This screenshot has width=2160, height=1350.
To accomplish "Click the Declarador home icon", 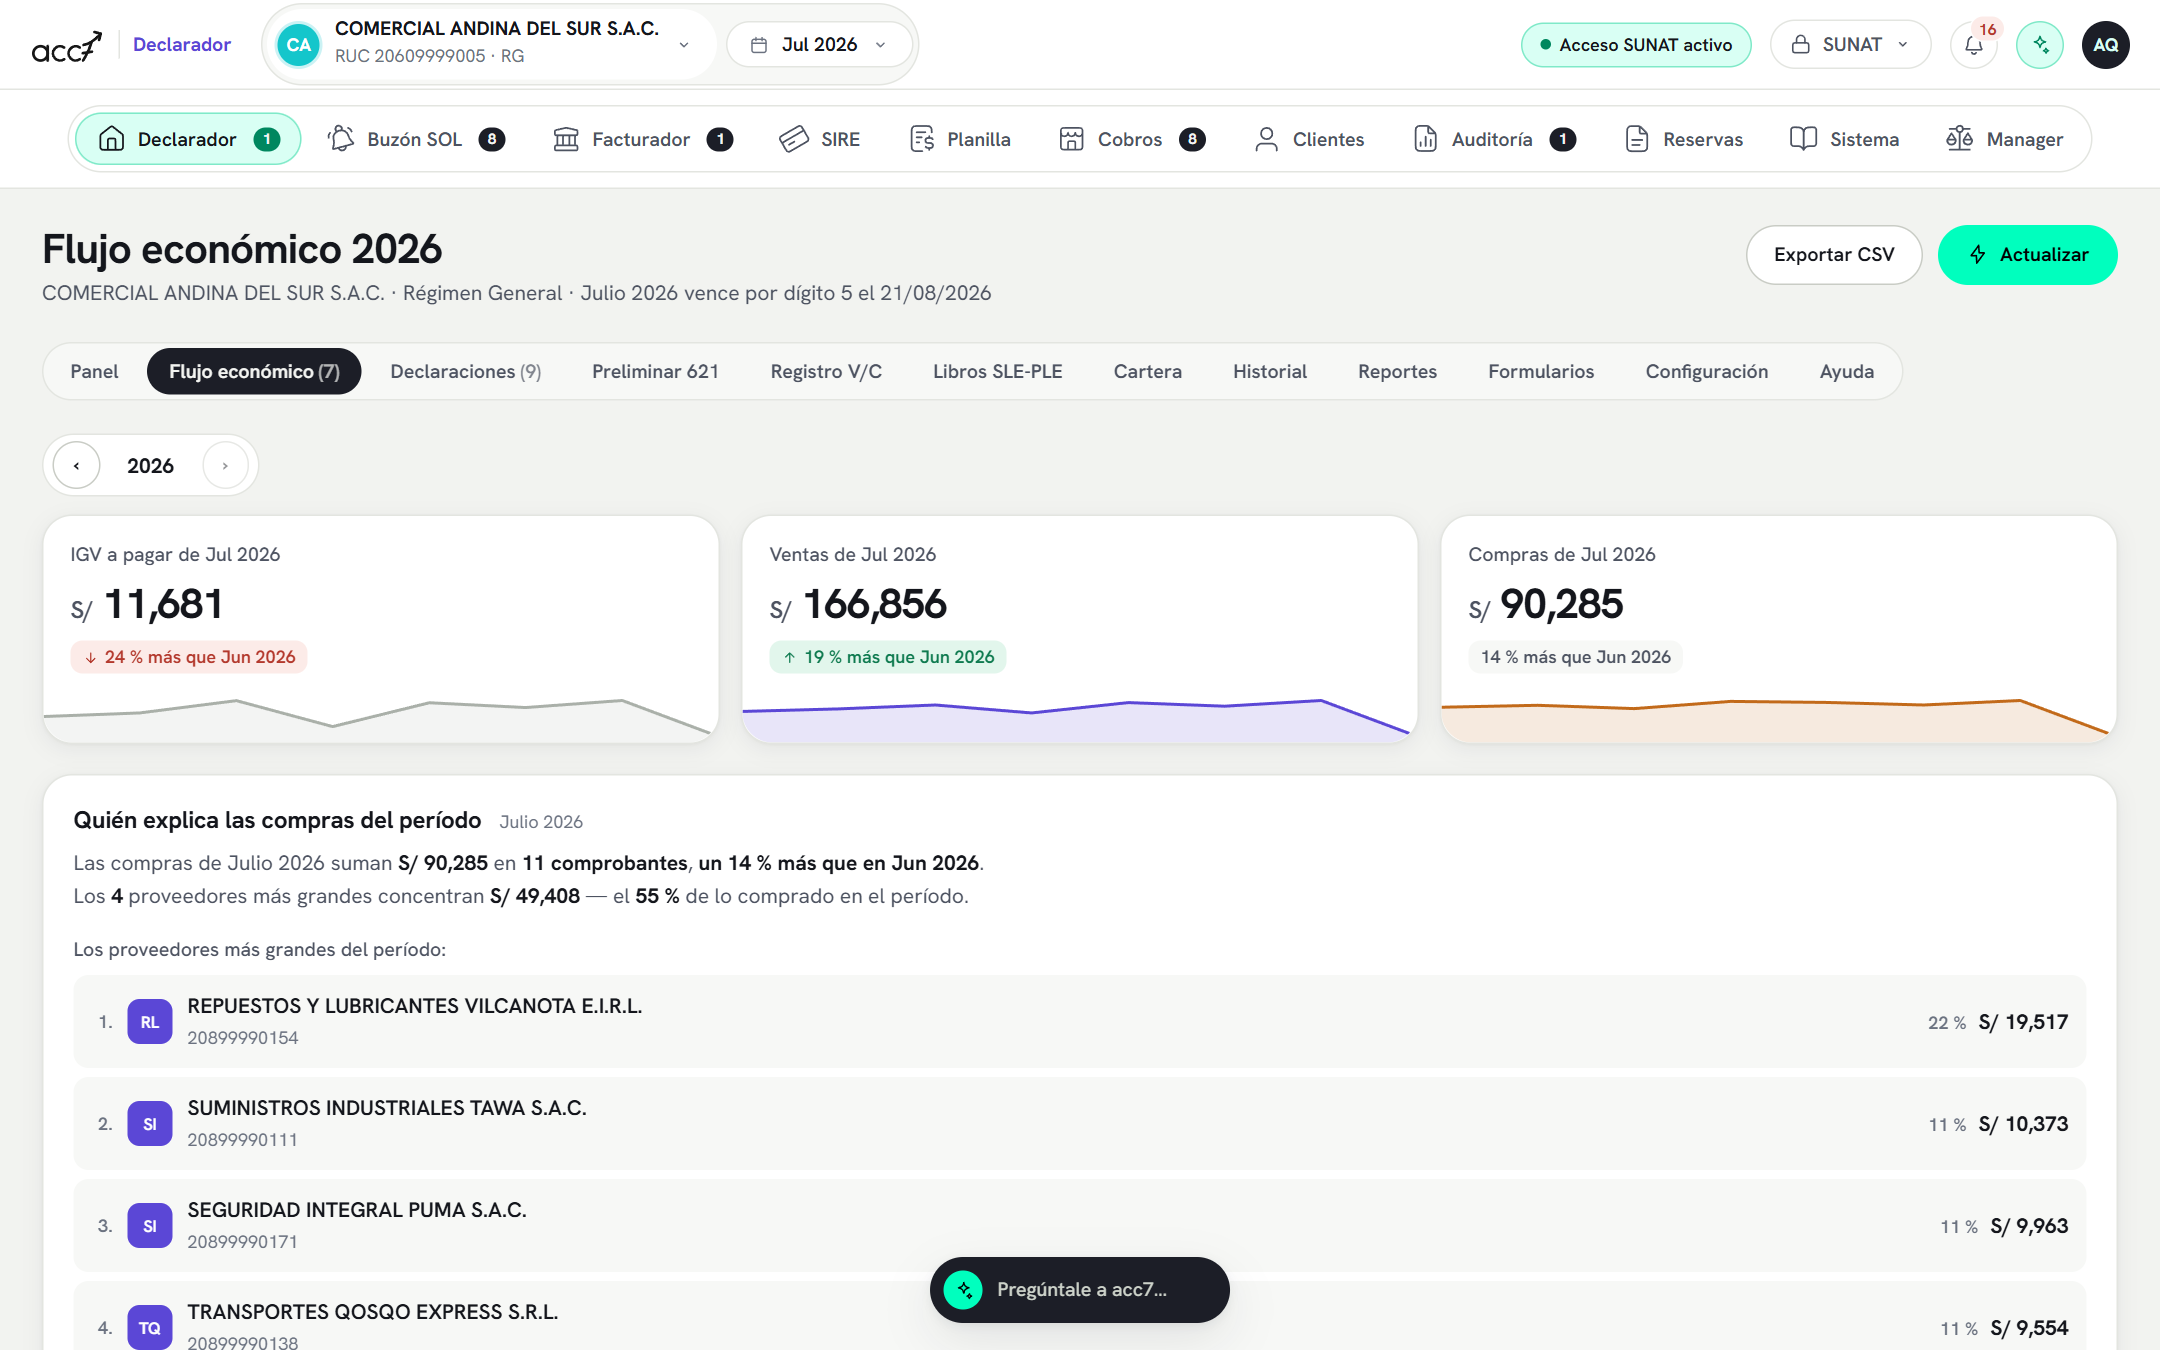I will [112, 139].
